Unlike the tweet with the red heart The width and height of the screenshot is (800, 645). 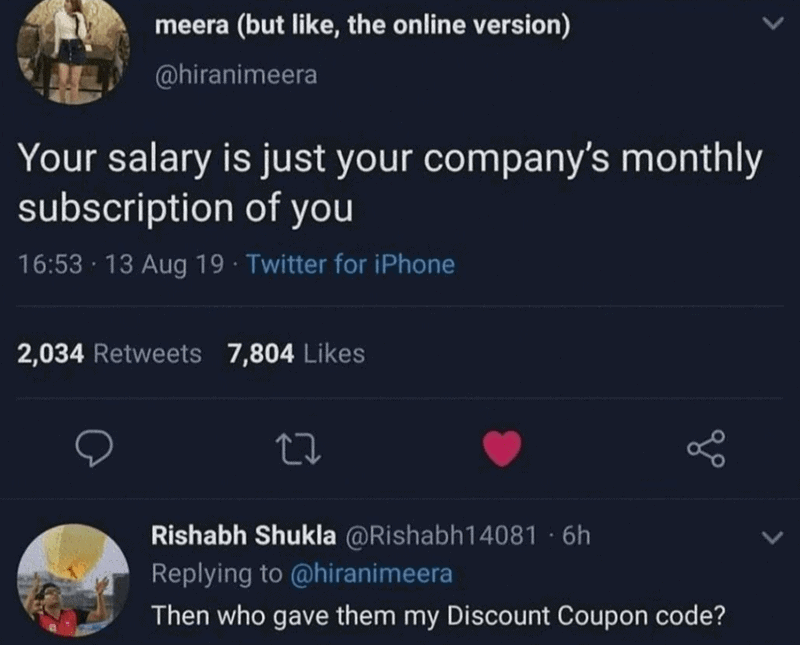(502, 448)
